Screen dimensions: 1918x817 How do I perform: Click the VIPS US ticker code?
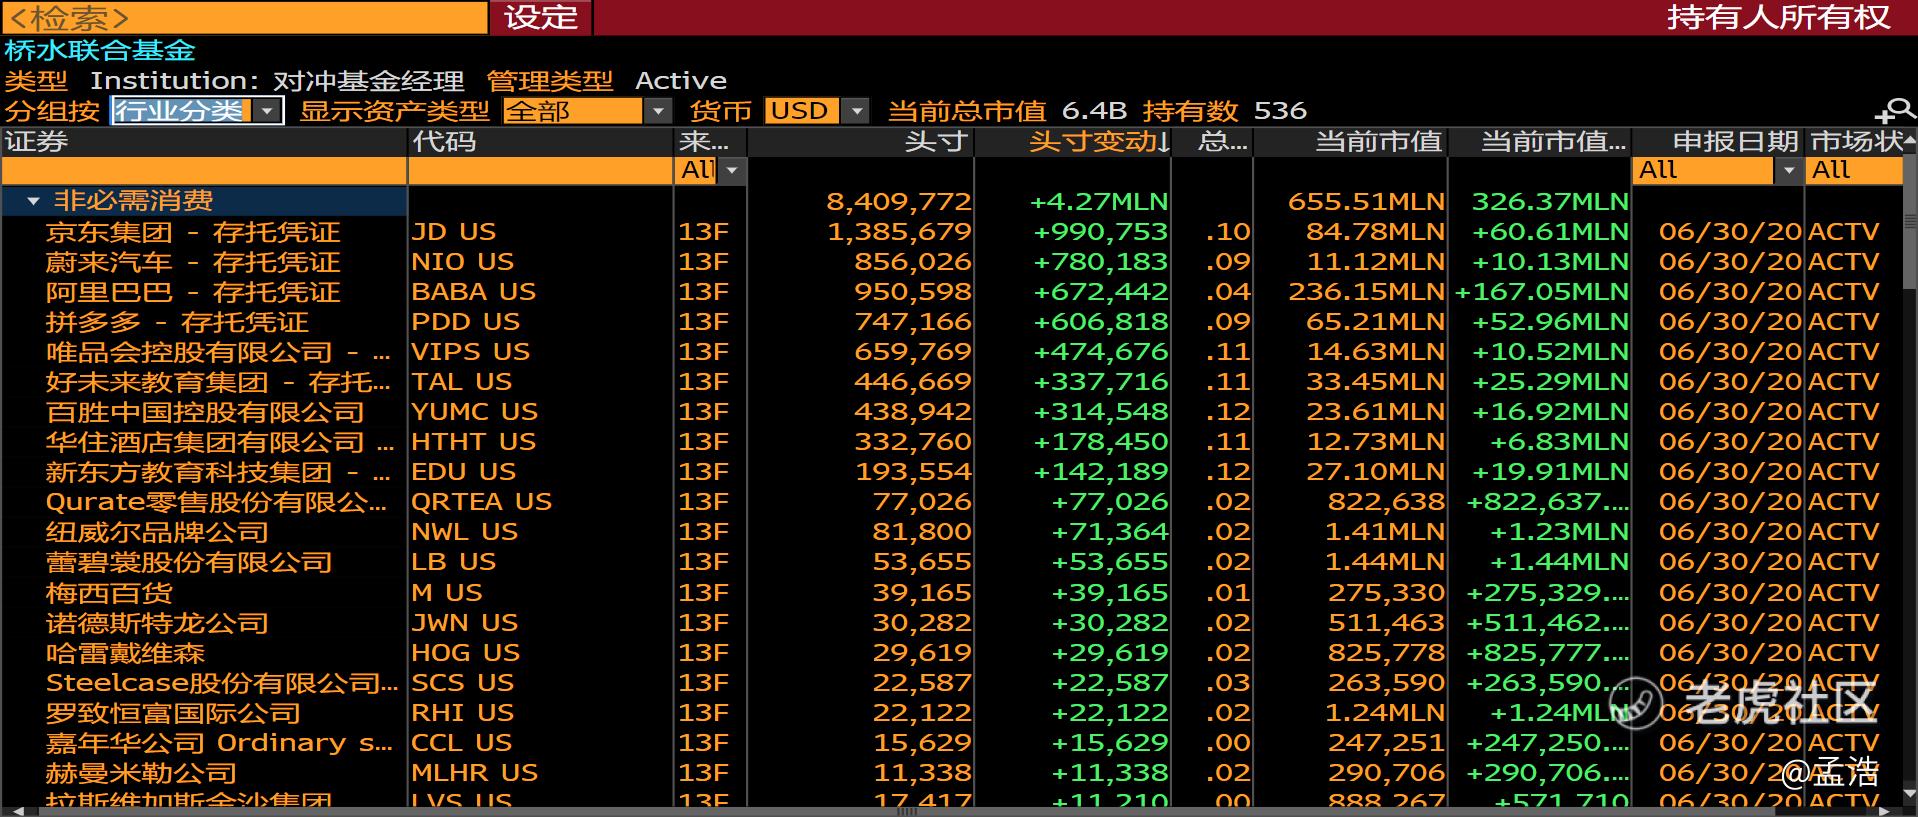coord(471,352)
